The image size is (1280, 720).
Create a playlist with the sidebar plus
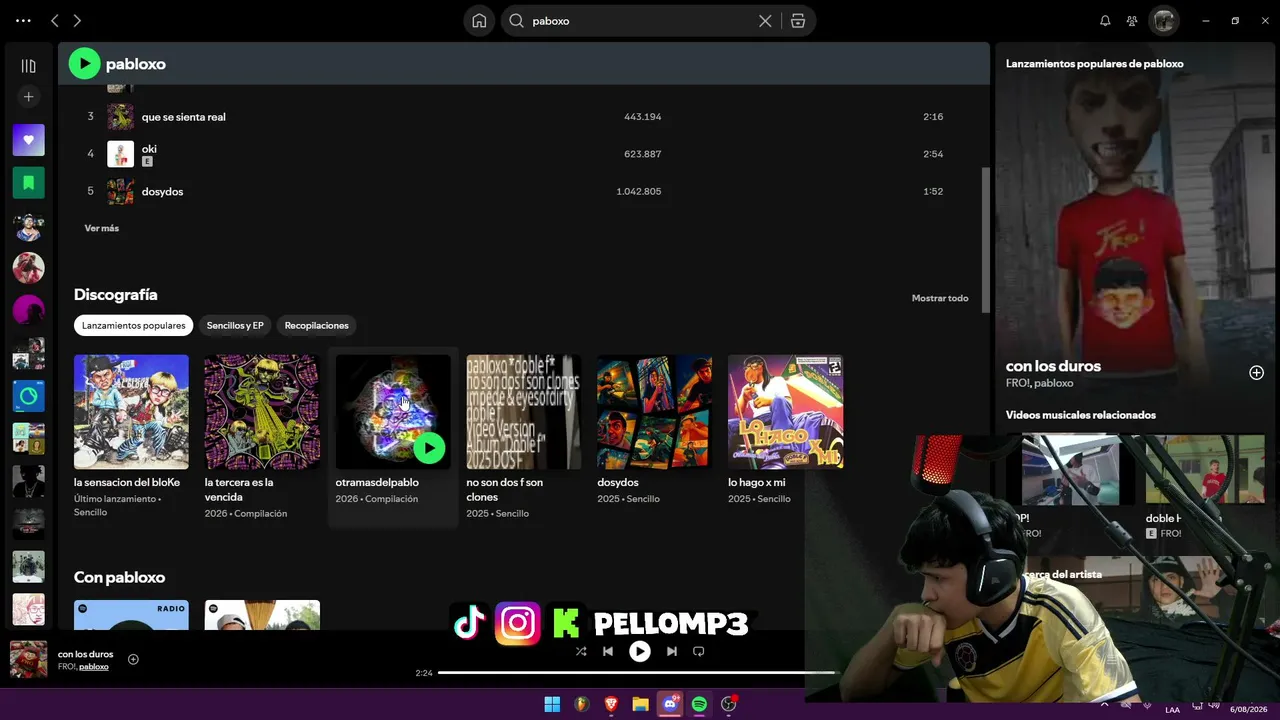pos(28,97)
